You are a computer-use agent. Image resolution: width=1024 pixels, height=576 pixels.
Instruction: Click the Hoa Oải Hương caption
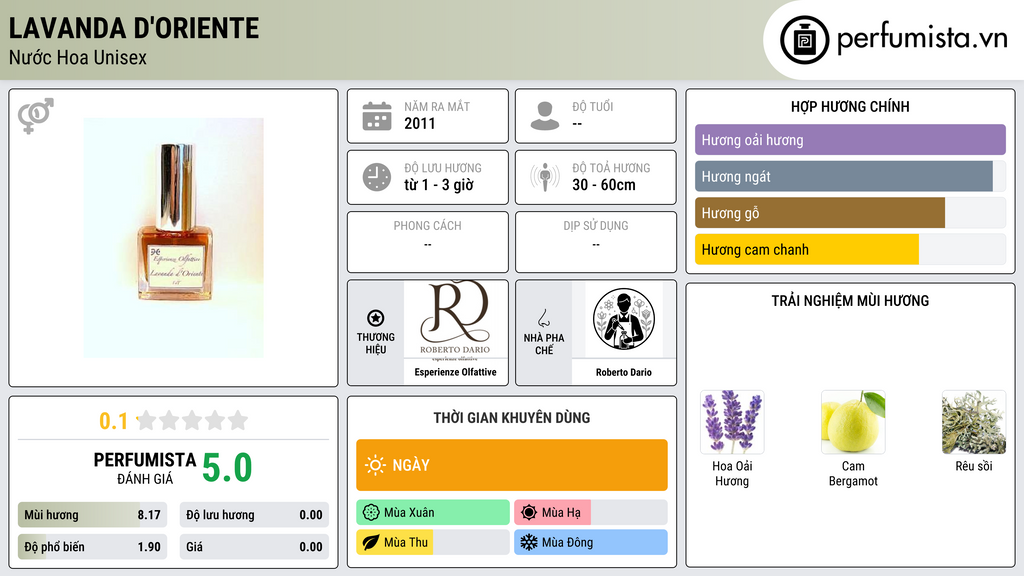point(732,473)
